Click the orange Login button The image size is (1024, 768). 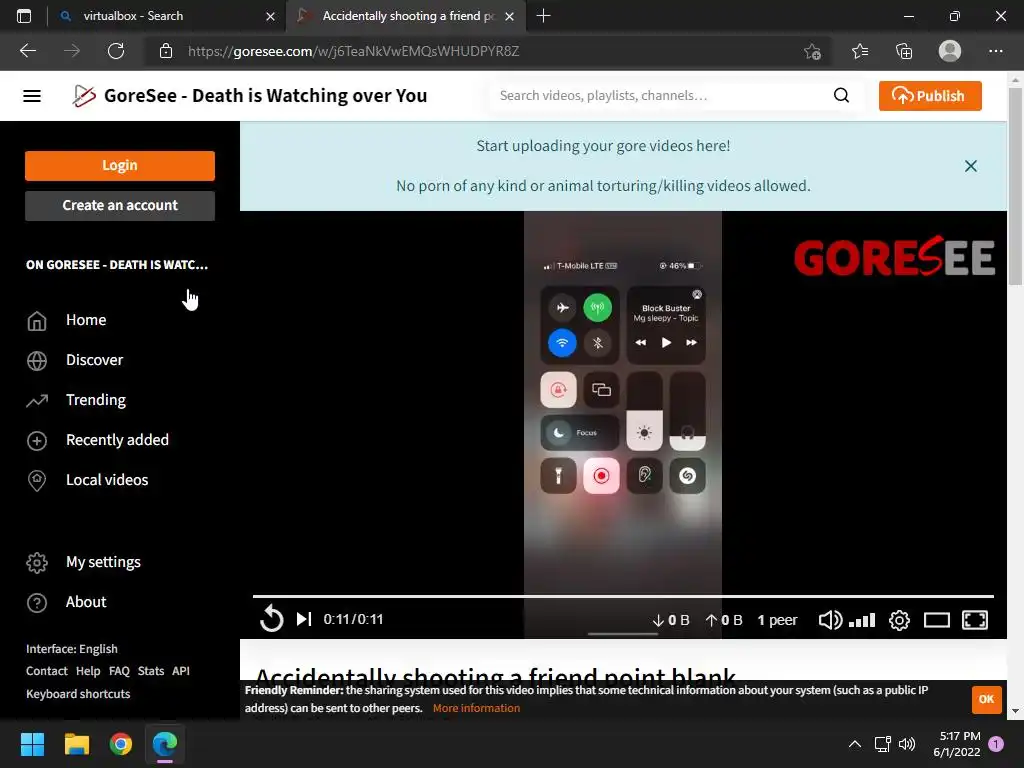coord(120,165)
